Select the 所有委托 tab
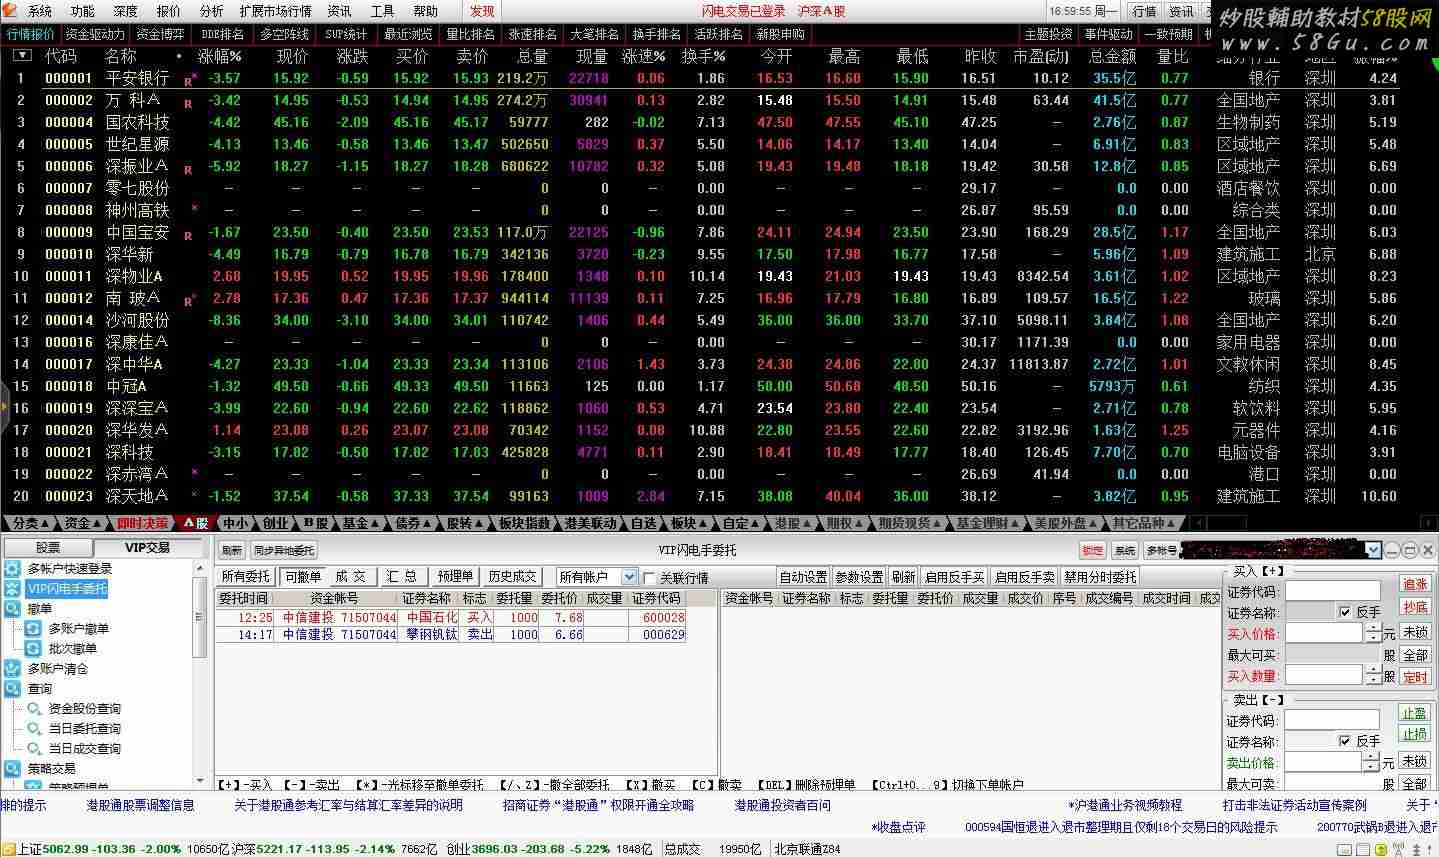The width and height of the screenshot is (1439, 857). pyautogui.click(x=246, y=576)
